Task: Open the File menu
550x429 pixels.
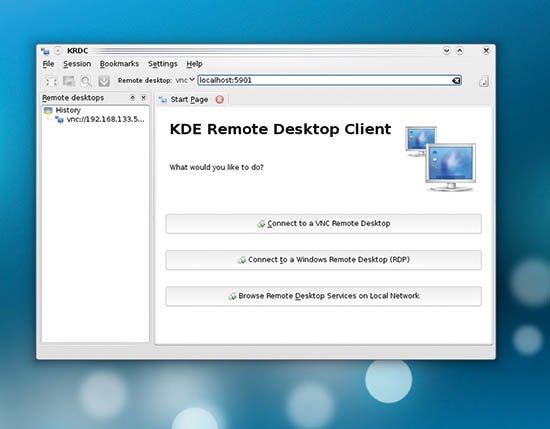Action: 48,64
